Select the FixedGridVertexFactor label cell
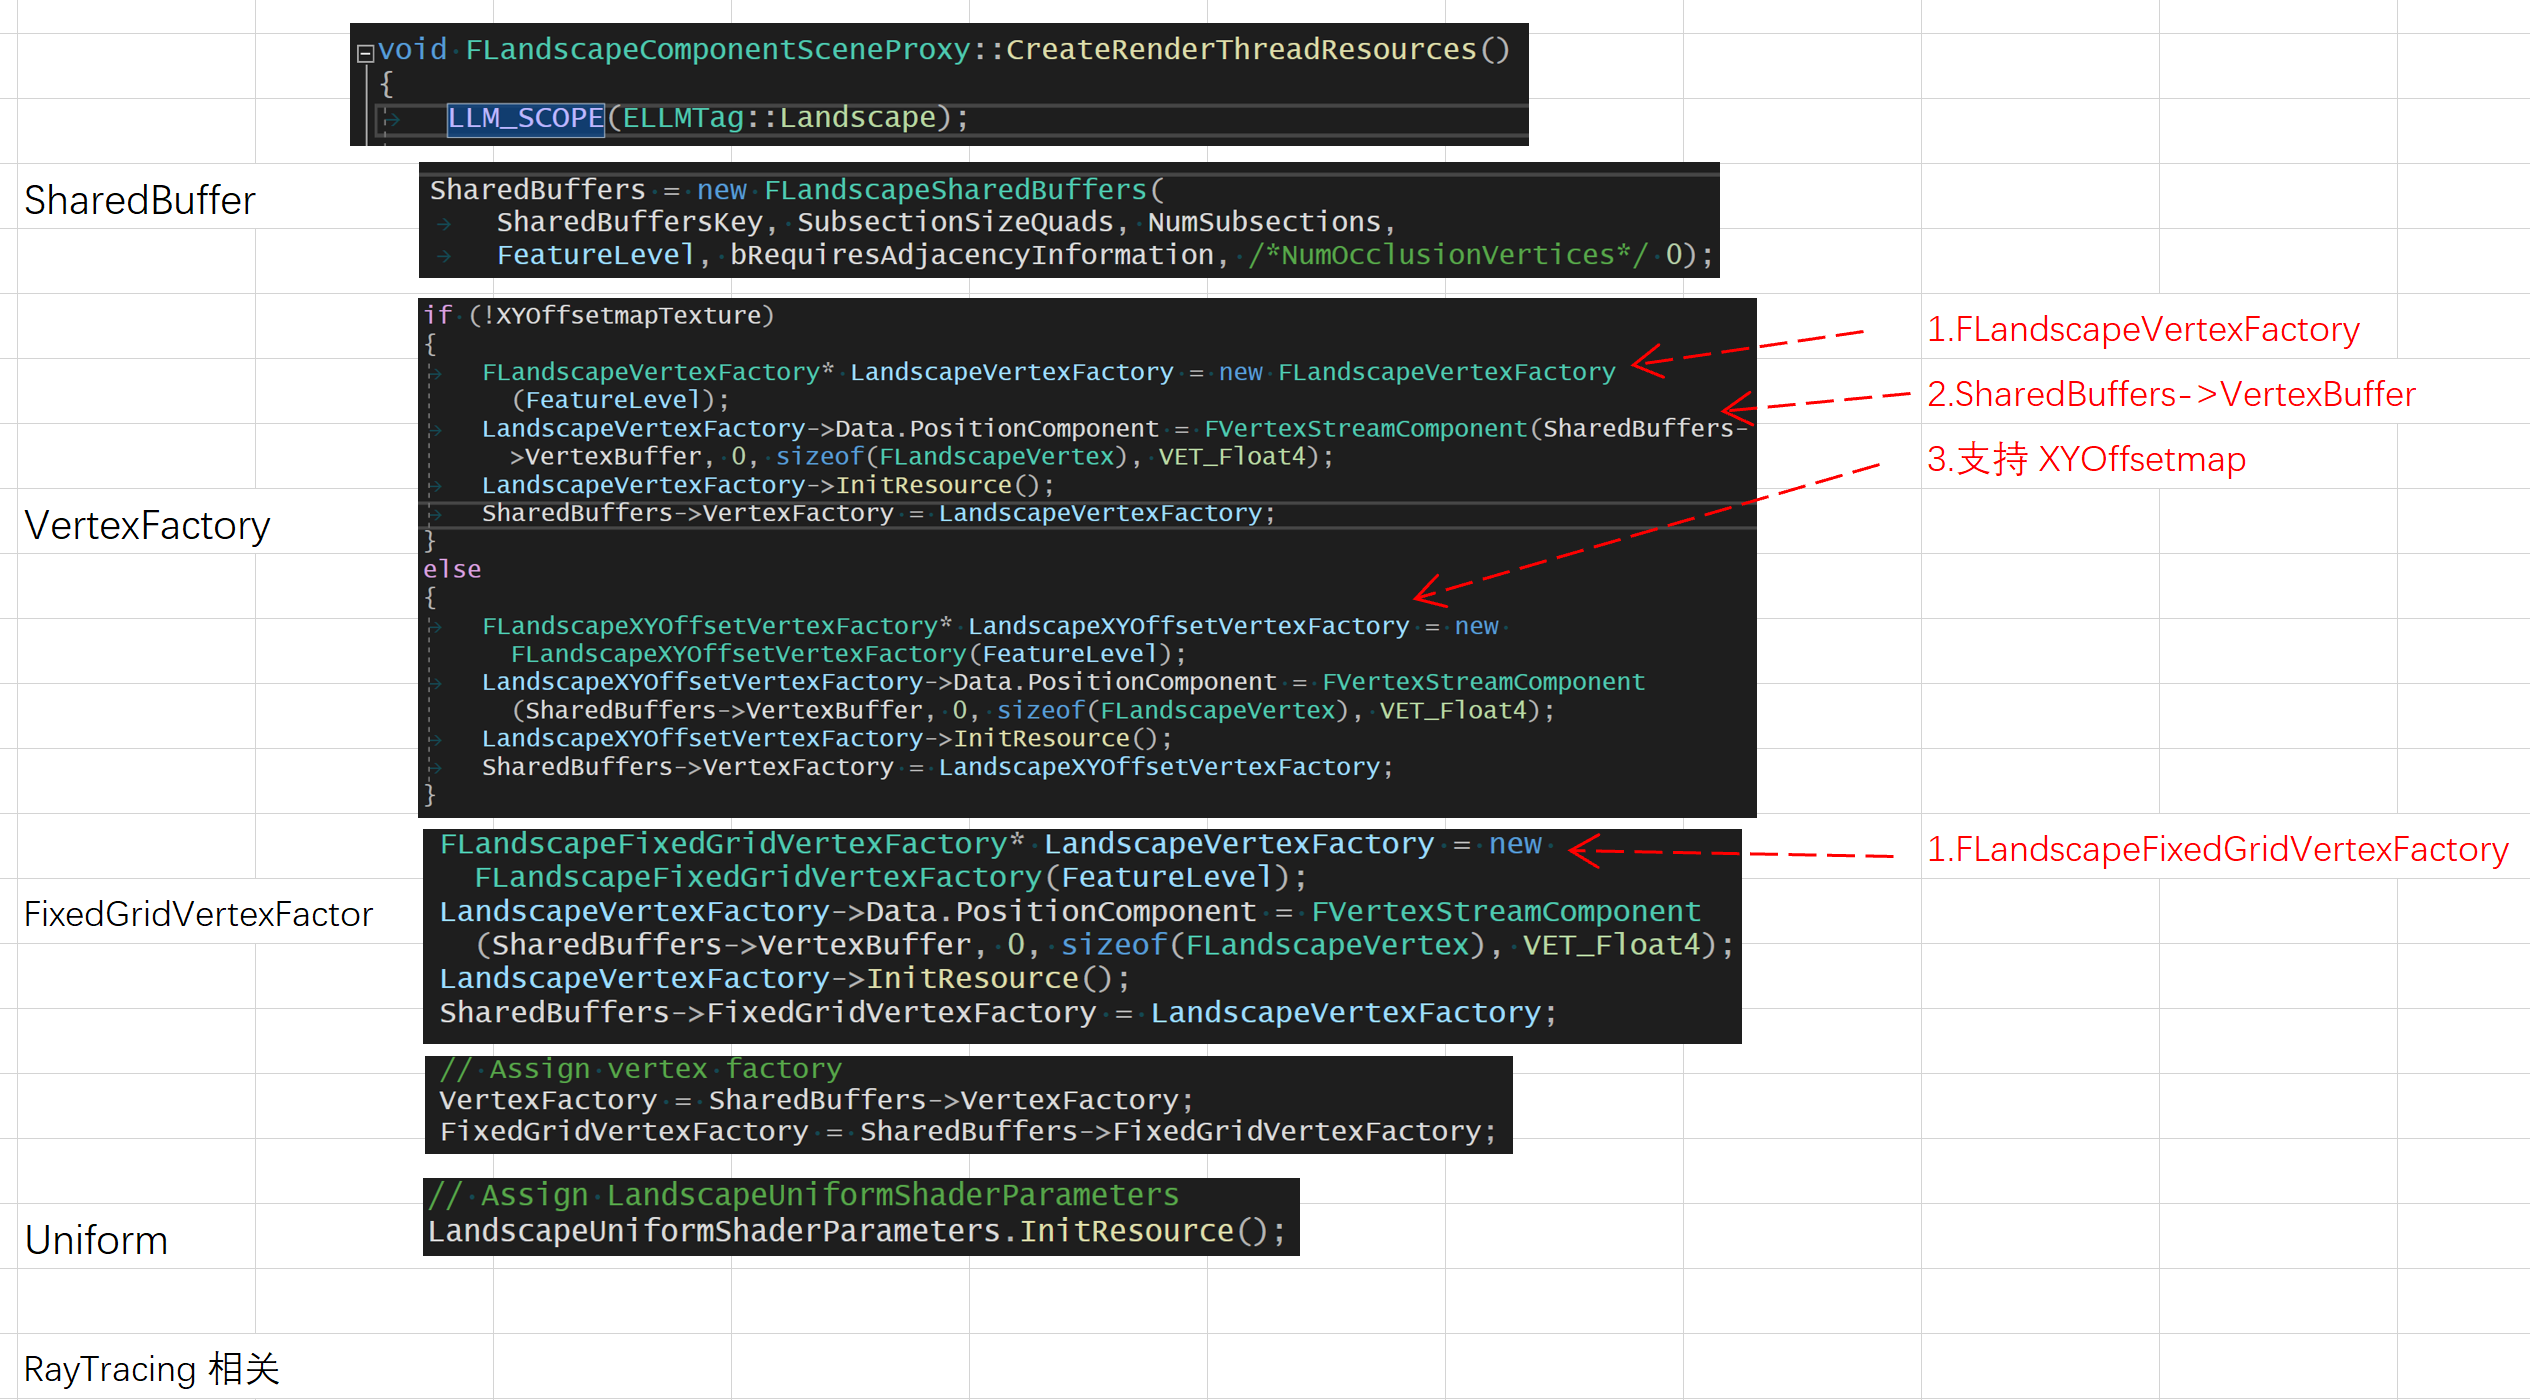The height and width of the screenshot is (1400, 2530). click(198, 914)
